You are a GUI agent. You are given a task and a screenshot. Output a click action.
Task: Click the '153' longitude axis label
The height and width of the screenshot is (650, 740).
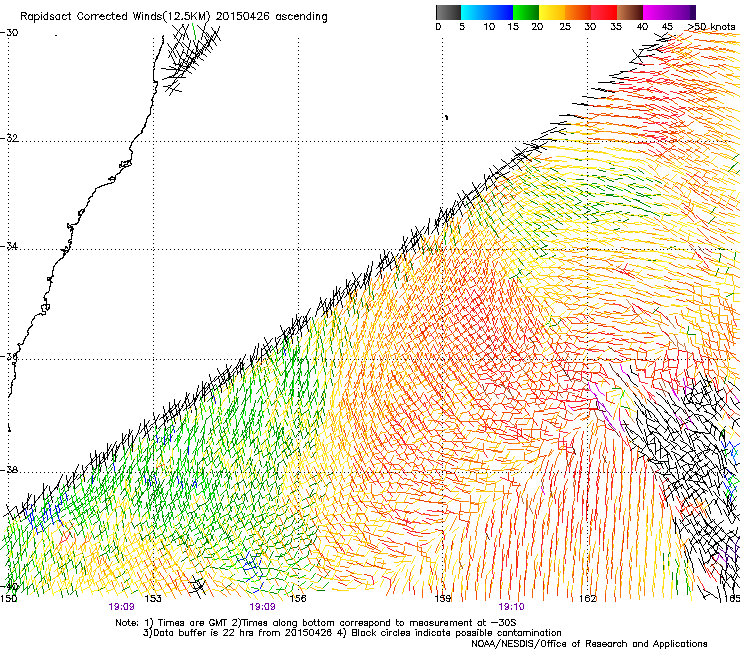153,599
